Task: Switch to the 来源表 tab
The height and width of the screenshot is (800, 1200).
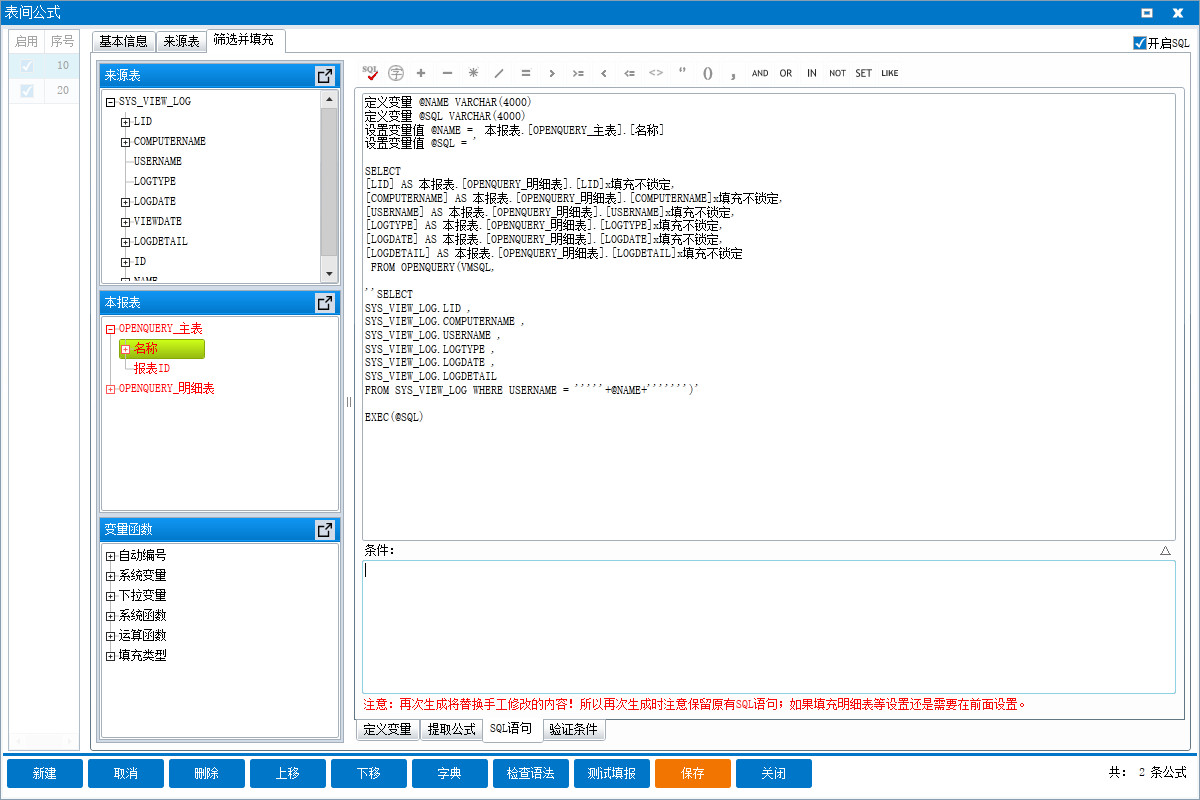Action: pos(181,42)
